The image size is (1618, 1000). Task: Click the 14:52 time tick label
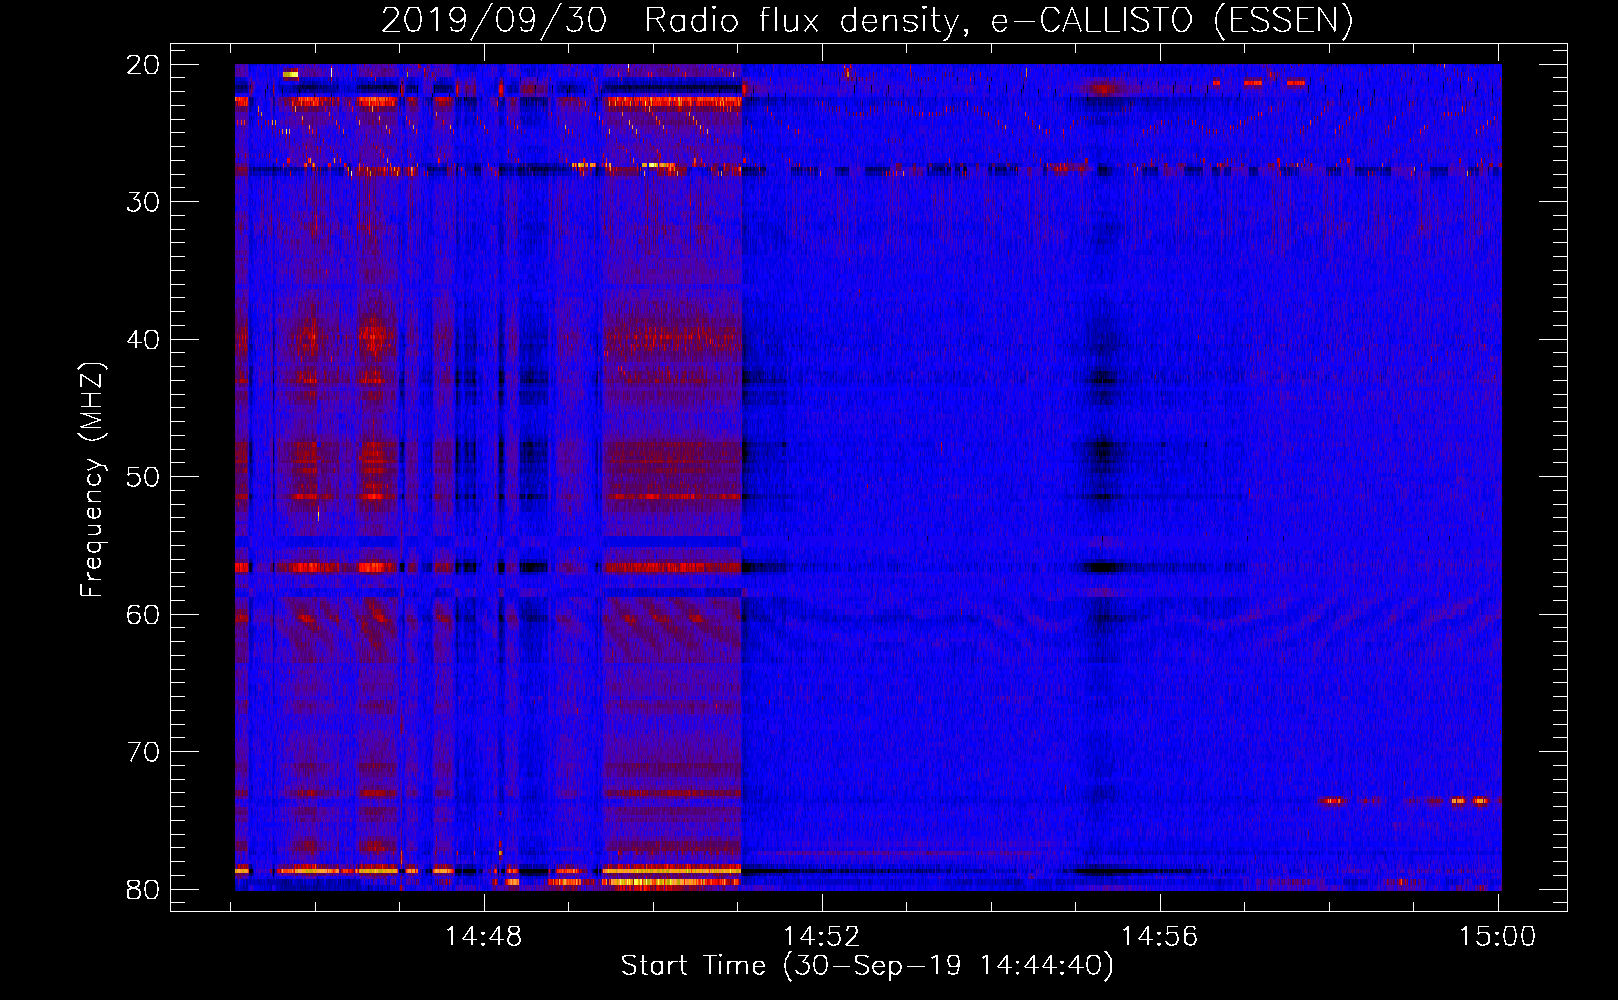tap(822, 937)
